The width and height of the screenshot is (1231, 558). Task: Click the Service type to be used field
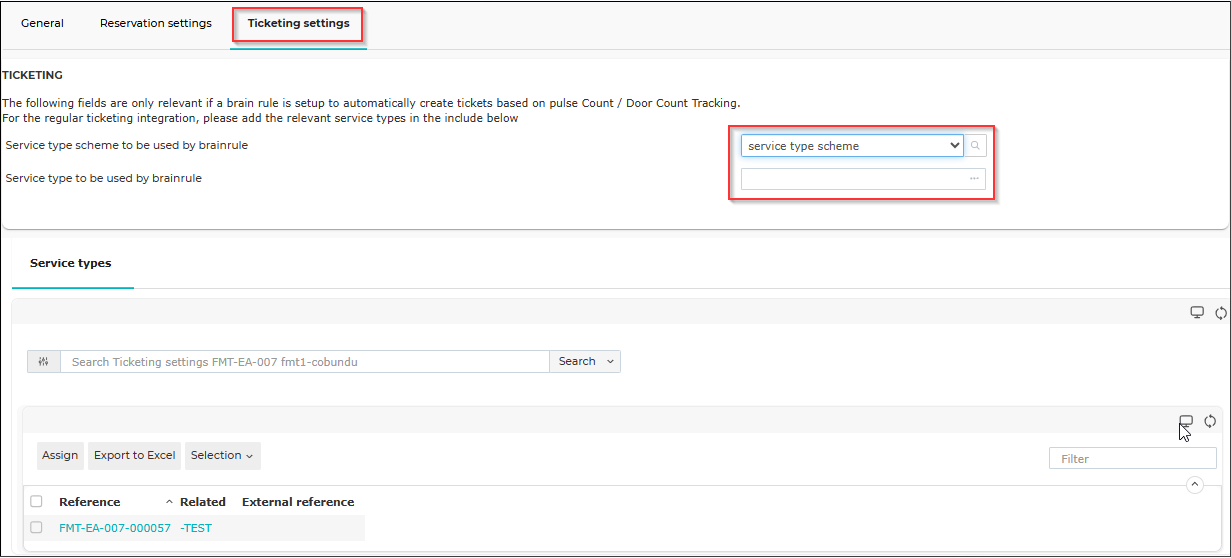pos(863,179)
